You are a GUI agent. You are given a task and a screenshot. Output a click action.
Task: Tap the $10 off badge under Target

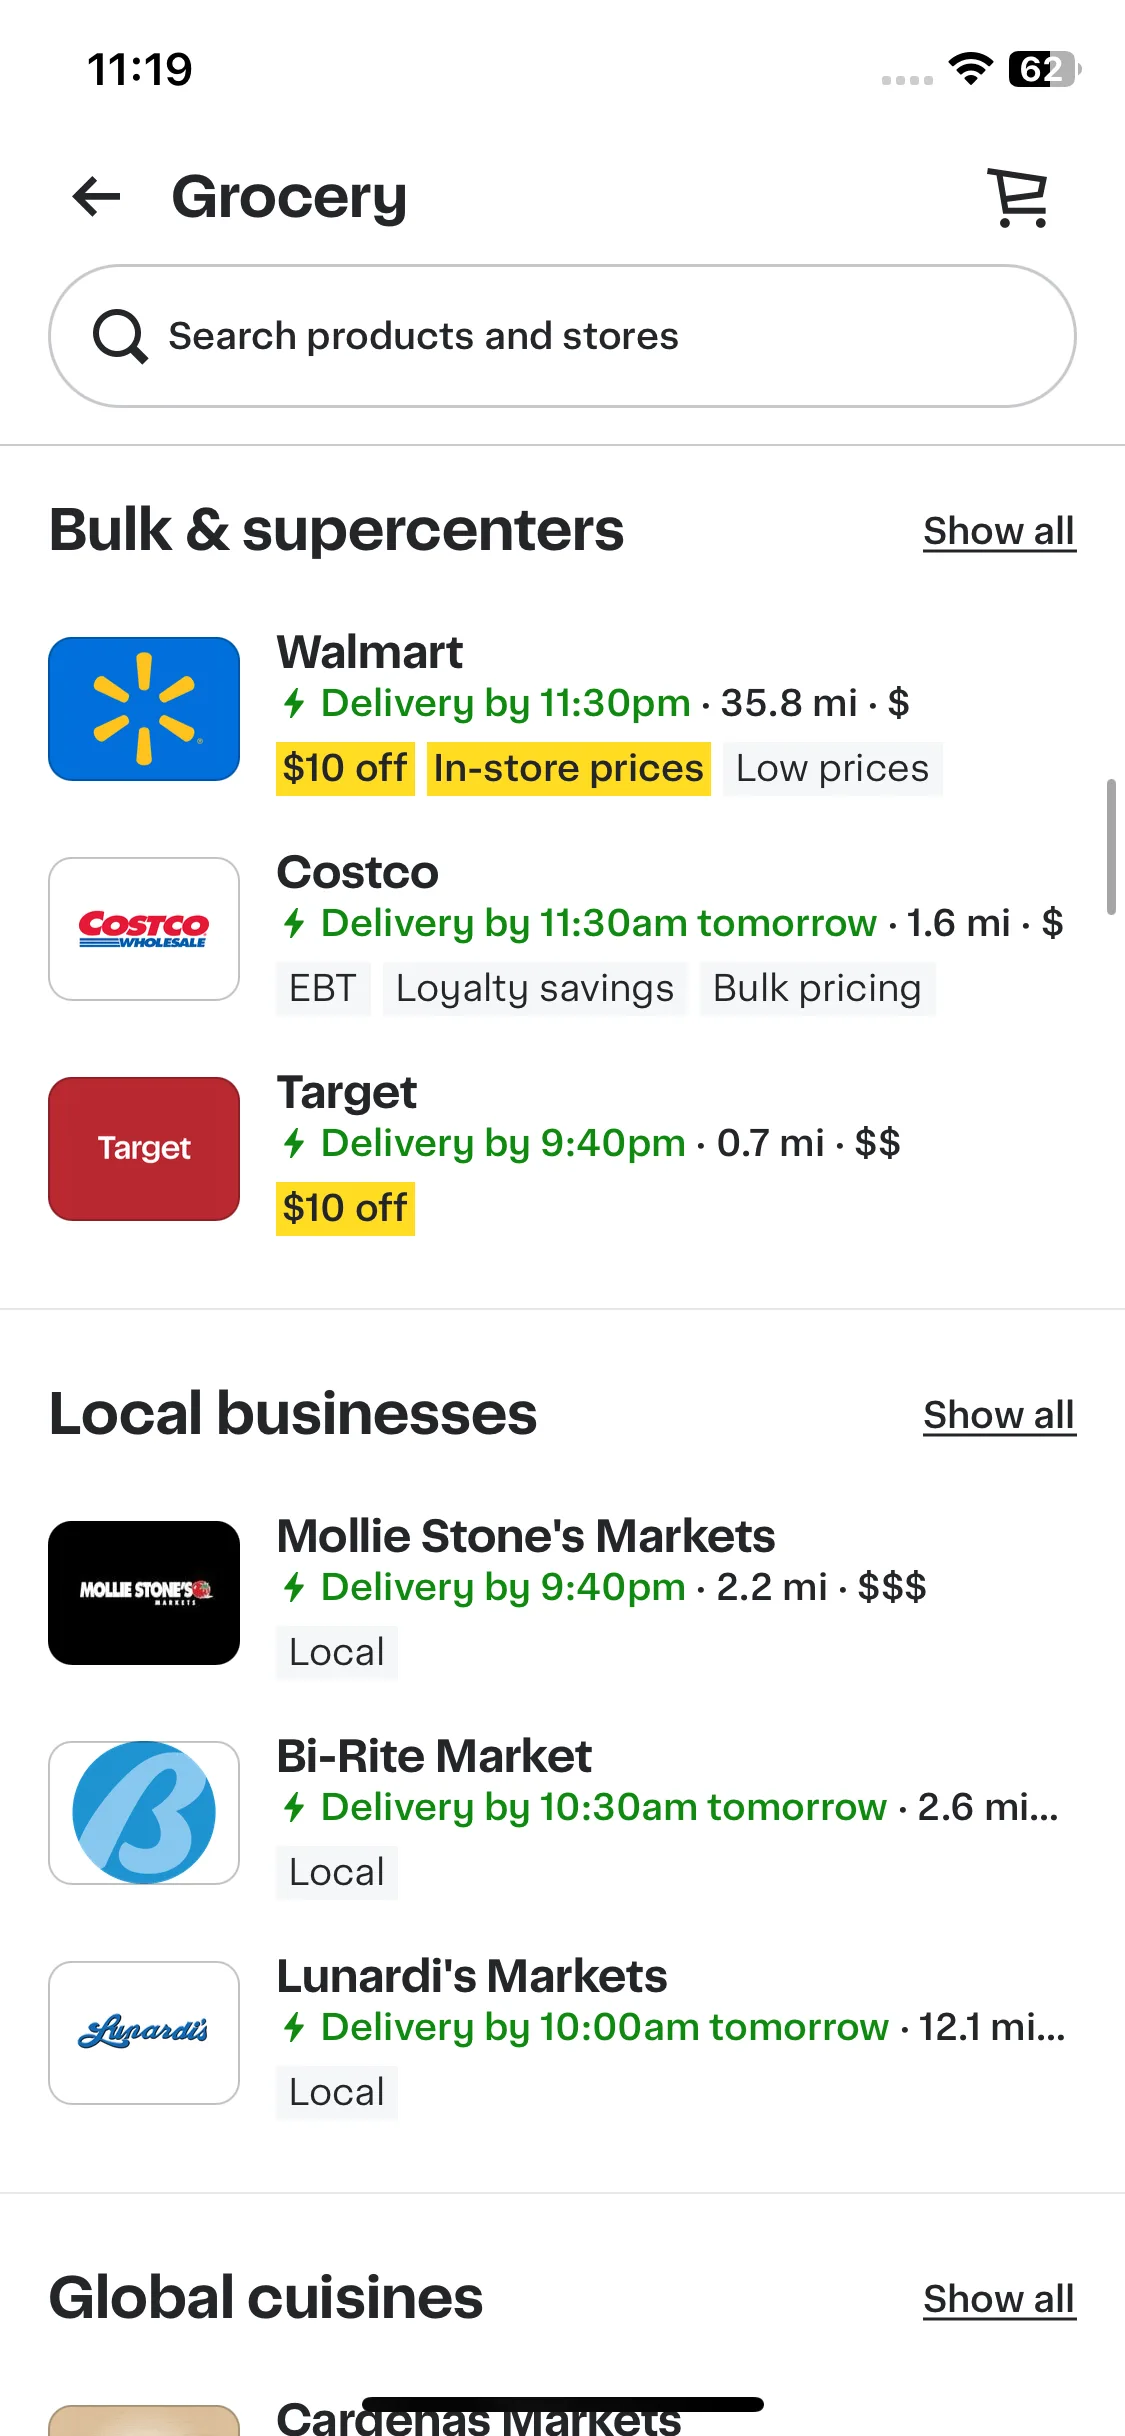click(345, 1209)
